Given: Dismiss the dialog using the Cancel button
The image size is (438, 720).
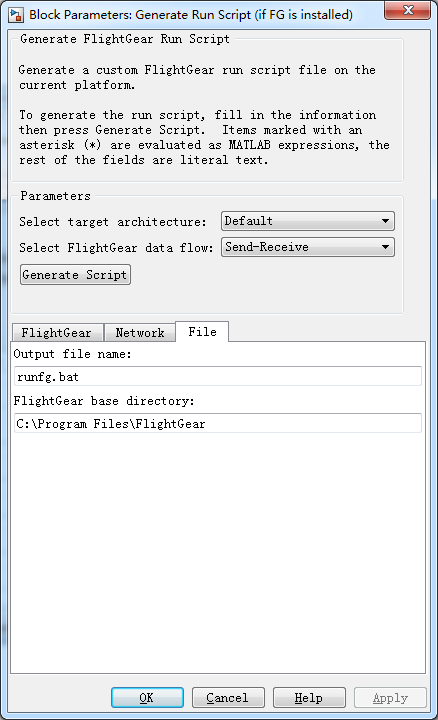Looking at the screenshot, I should click(x=228, y=698).
